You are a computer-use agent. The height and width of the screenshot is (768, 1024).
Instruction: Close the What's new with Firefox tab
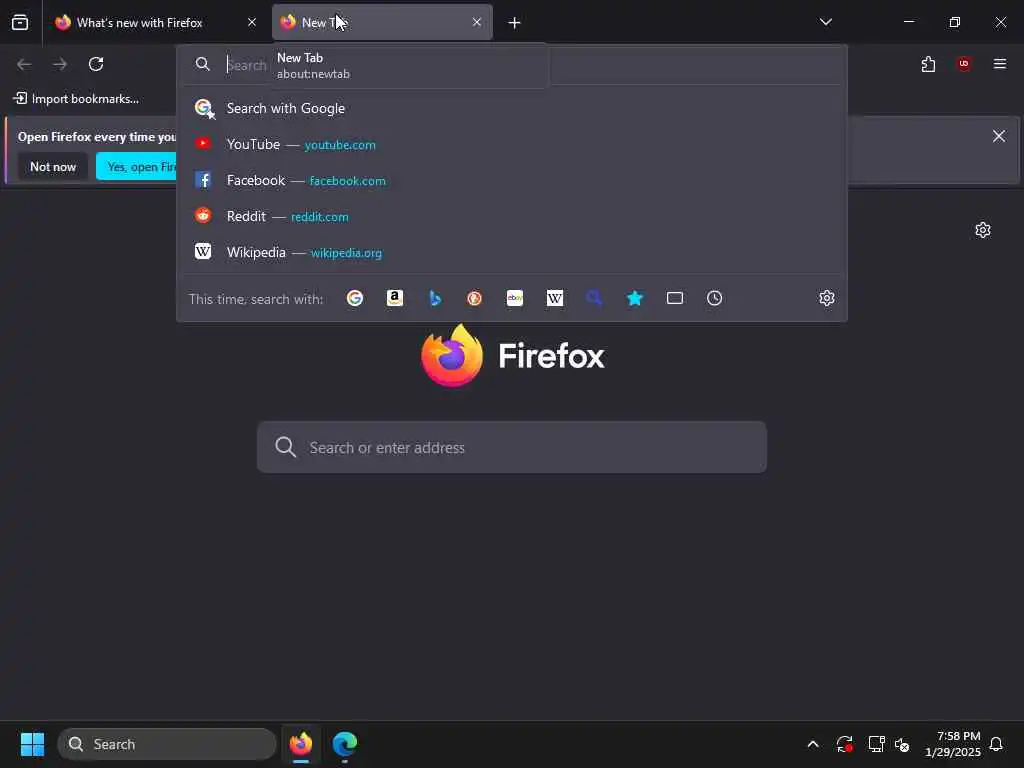click(x=252, y=22)
